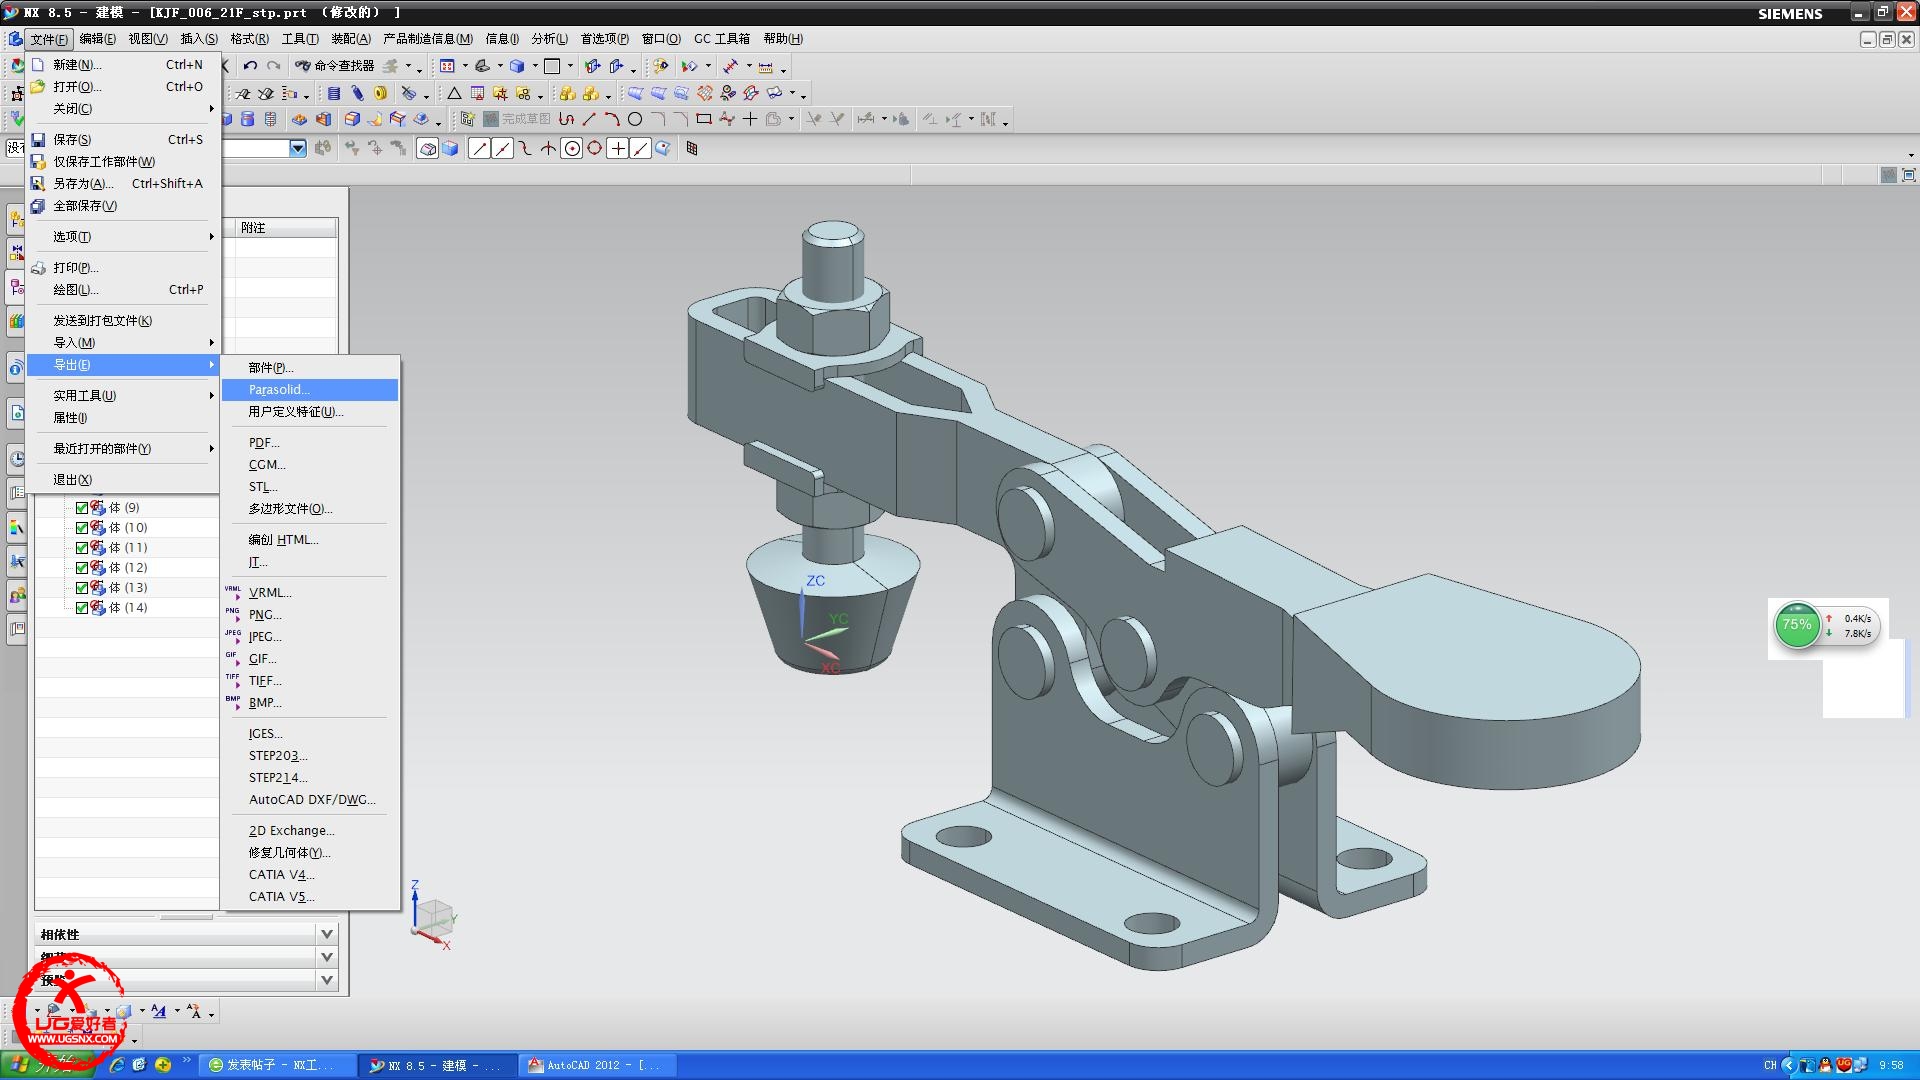Uncheck the 体 (11) checkbox
This screenshot has width=1920, height=1080.
[82, 548]
